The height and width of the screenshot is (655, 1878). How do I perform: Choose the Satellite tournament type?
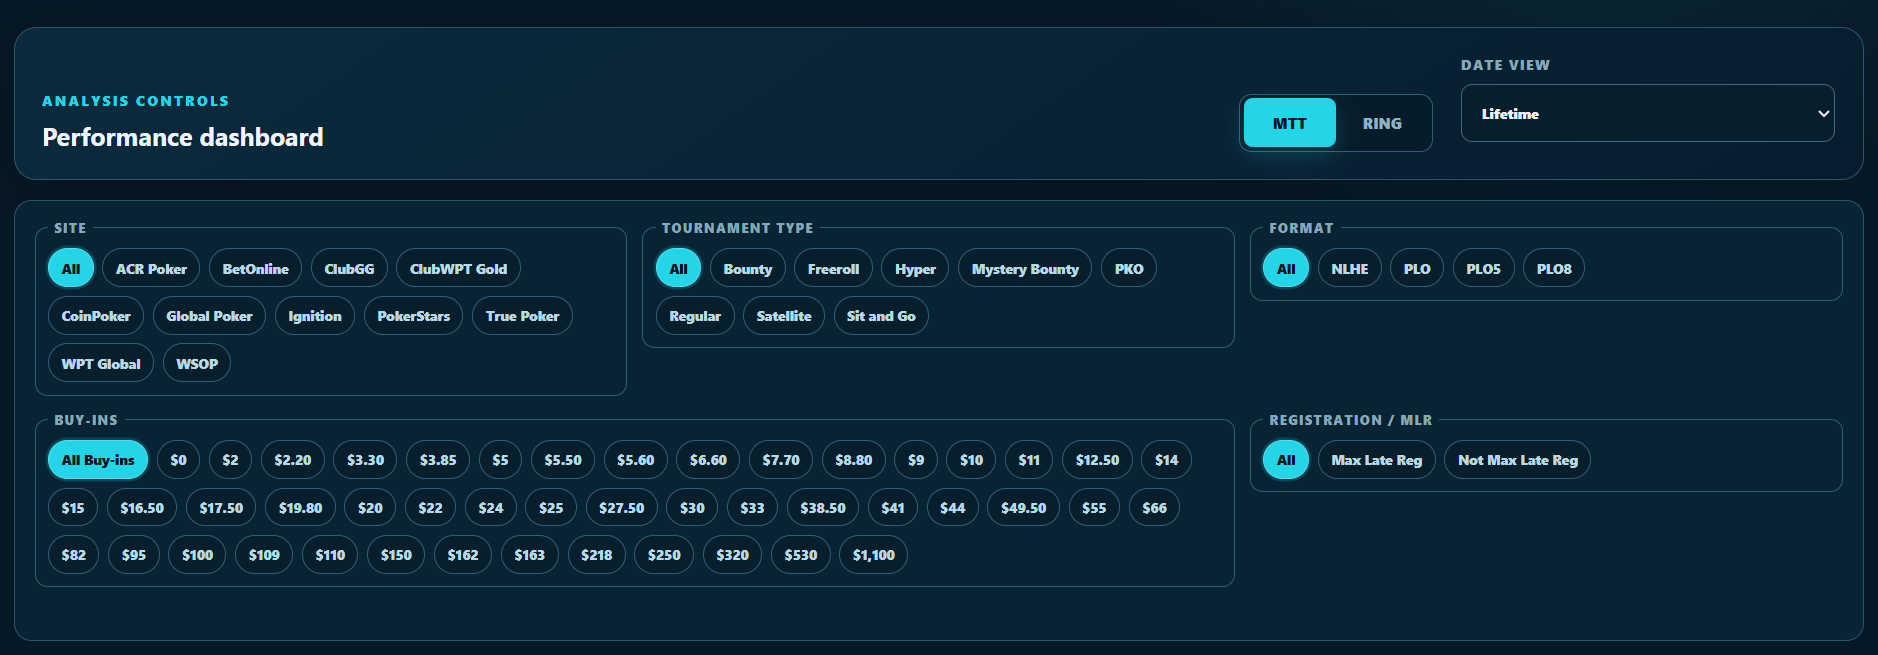tap(784, 316)
